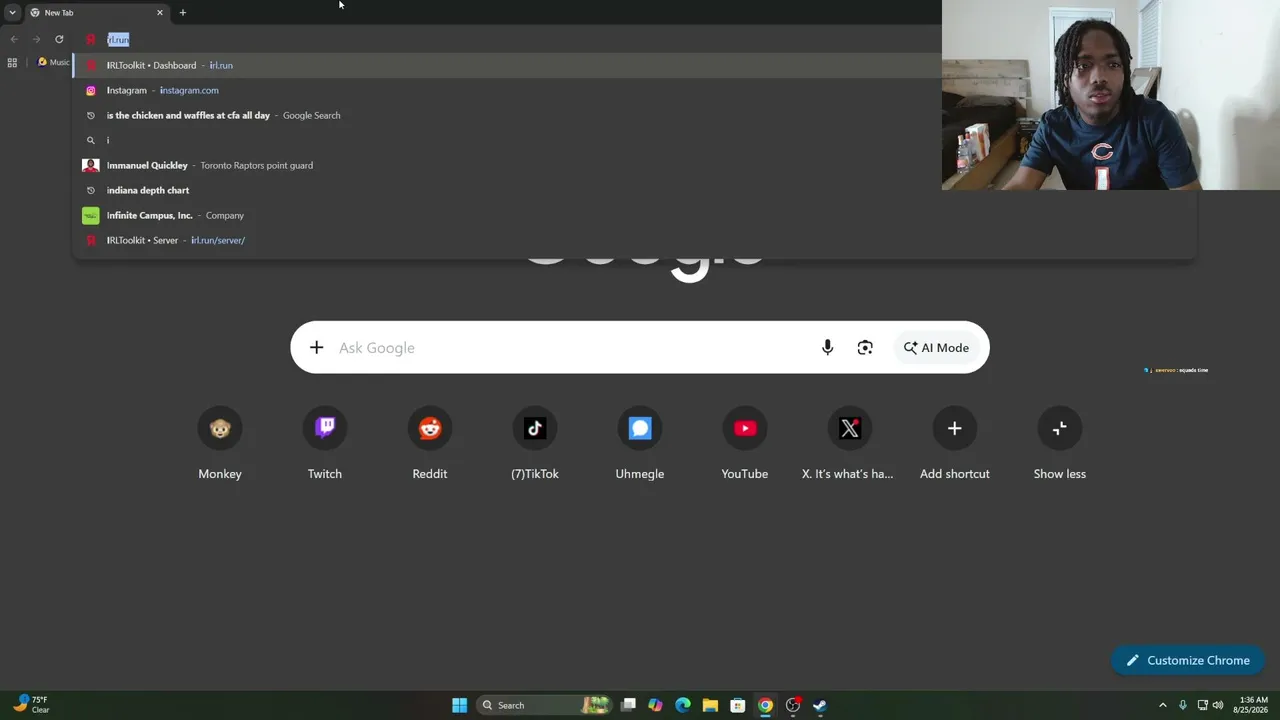Image resolution: width=1280 pixels, height=720 pixels.
Task: Open Steam from the taskbar
Action: pos(820,705)
